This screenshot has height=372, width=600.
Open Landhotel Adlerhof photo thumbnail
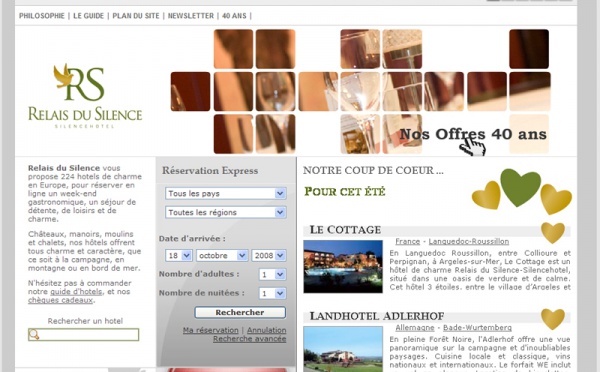(x=343, y=349)
